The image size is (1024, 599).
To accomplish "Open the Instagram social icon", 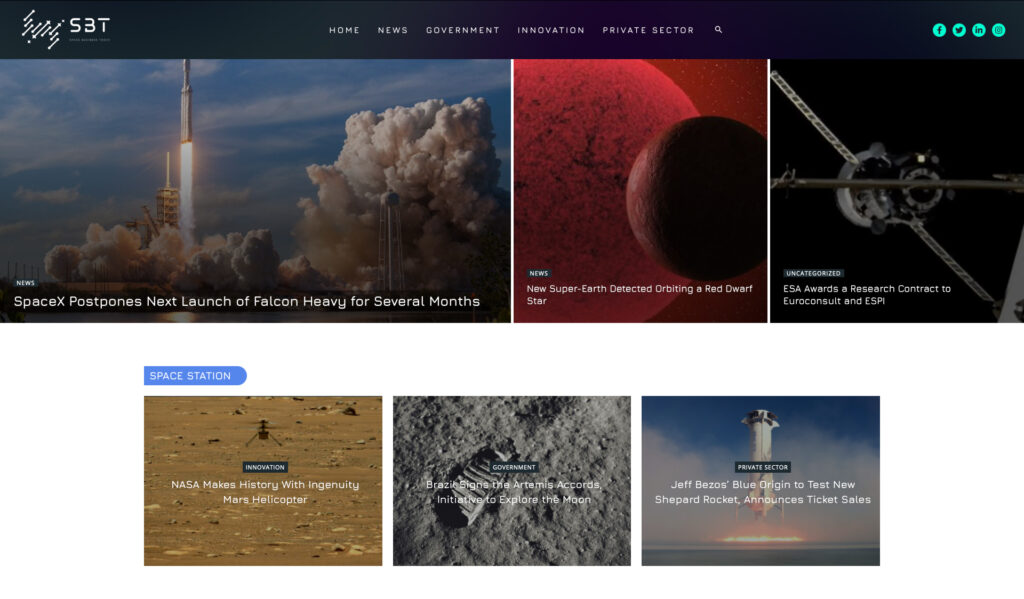I will click(x=999, y=30).
